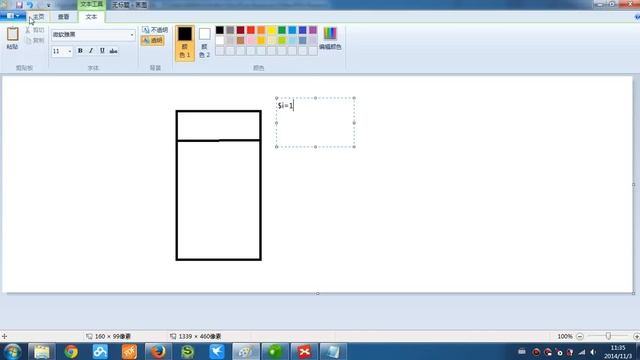Select Opaque (不透明) background option
The image size is (640, 360).
click(155, 30)
